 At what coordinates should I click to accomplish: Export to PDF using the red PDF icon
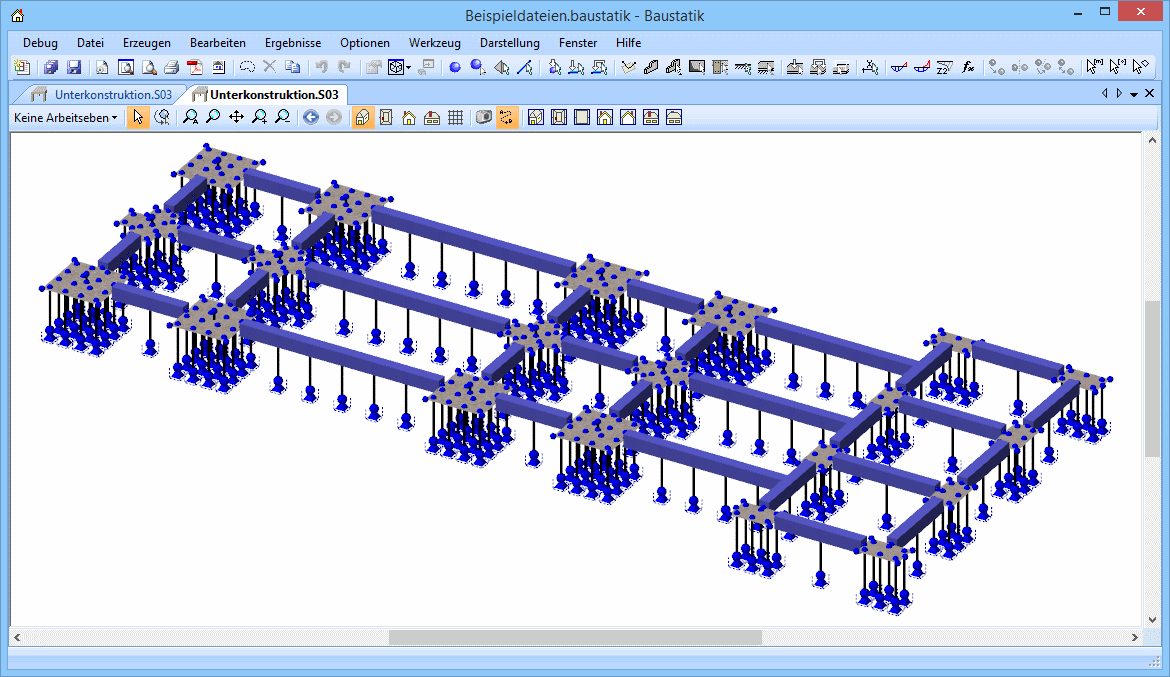point(195,68)
